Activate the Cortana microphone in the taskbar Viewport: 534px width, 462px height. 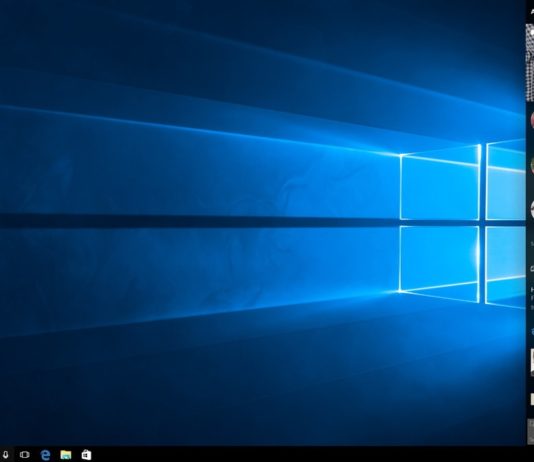click(x=6, y=455)
